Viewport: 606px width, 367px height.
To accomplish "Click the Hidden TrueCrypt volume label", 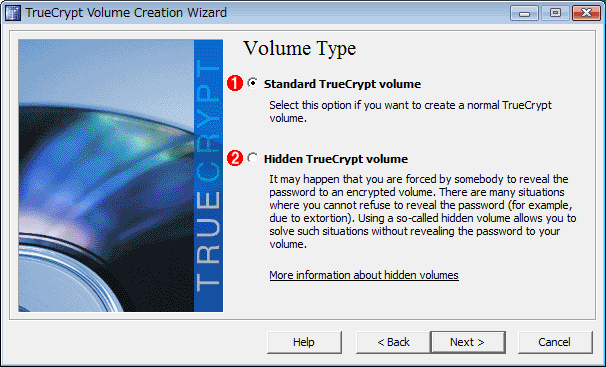I will [336, 159].
